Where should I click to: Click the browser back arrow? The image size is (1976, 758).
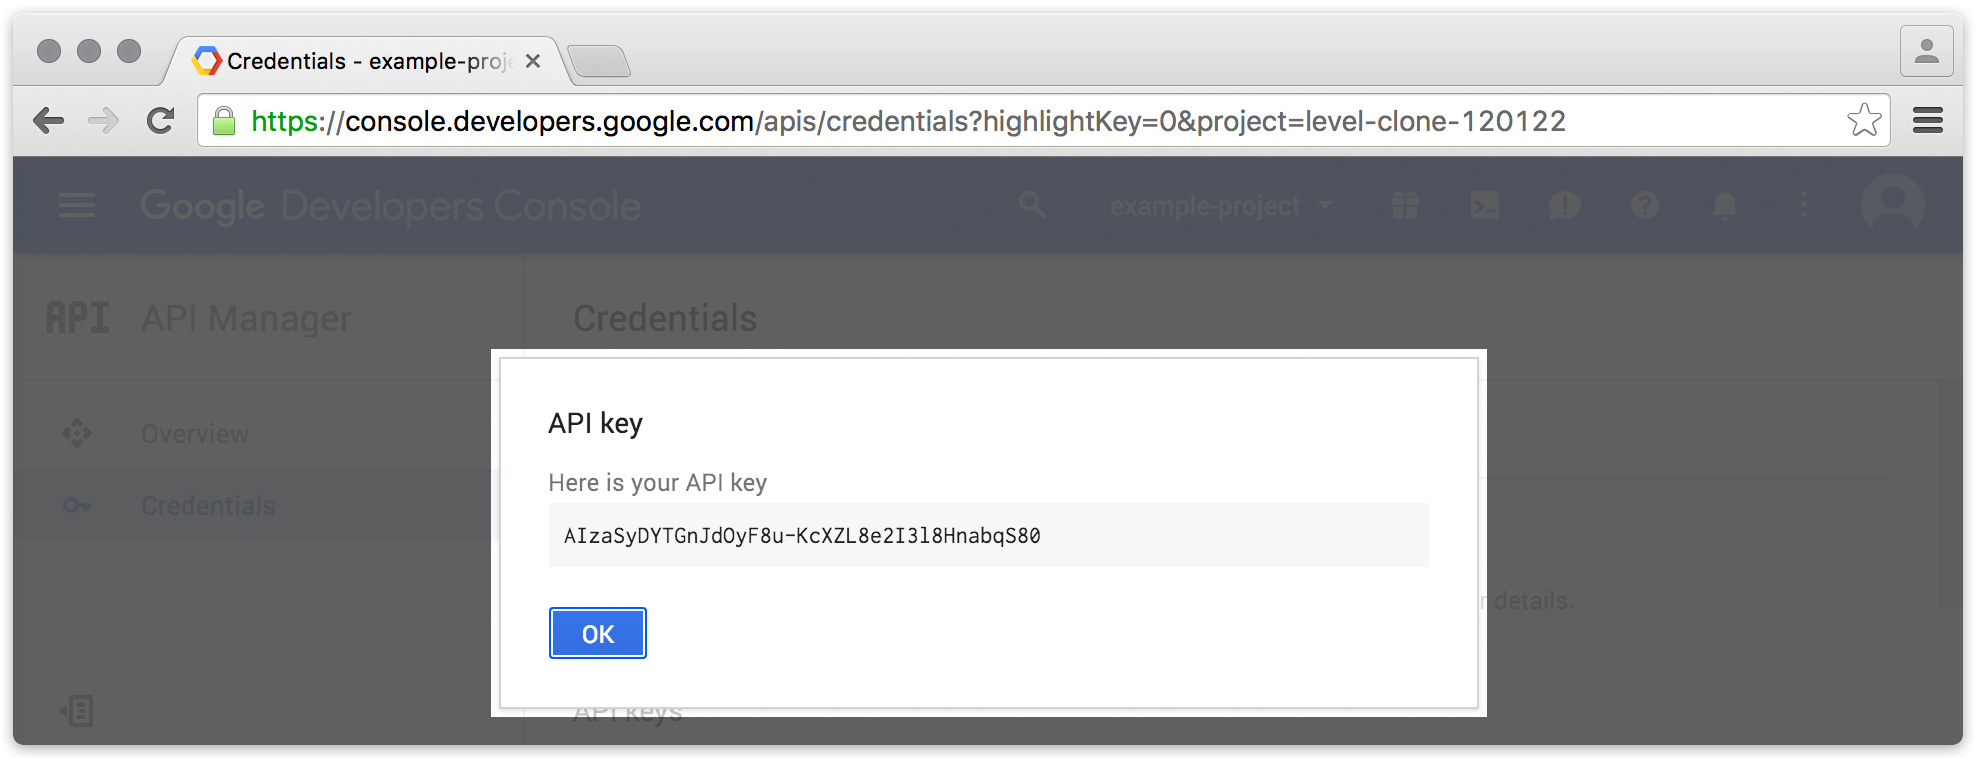tap(48, 121)
